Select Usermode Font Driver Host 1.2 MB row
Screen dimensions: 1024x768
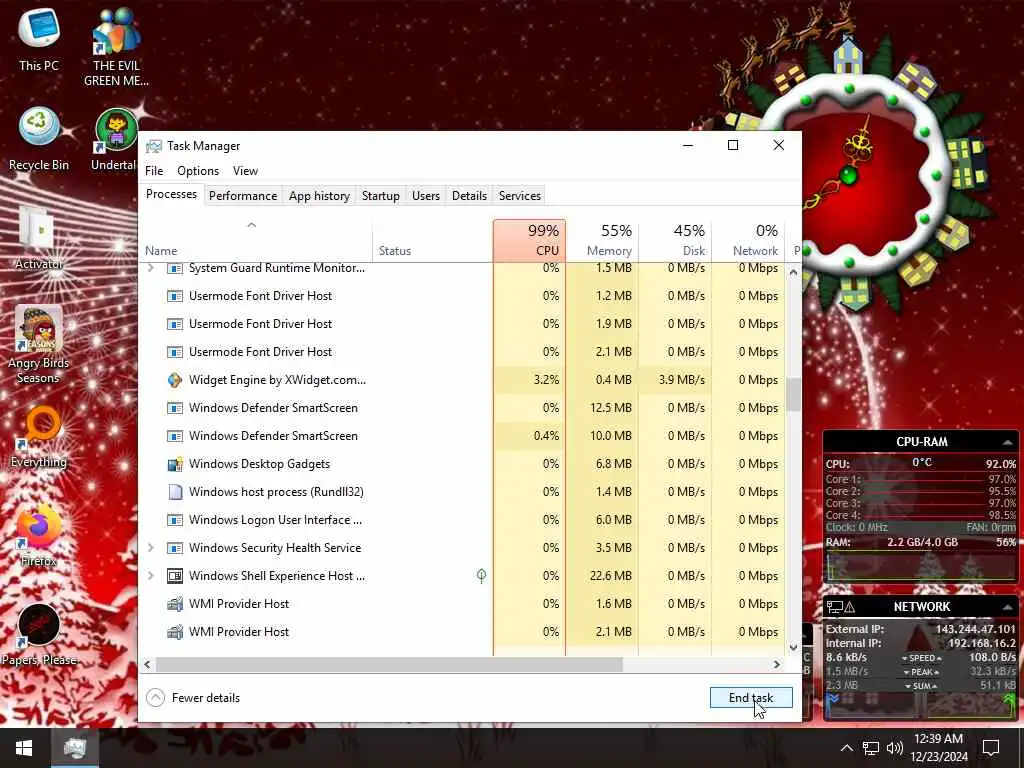462,296
